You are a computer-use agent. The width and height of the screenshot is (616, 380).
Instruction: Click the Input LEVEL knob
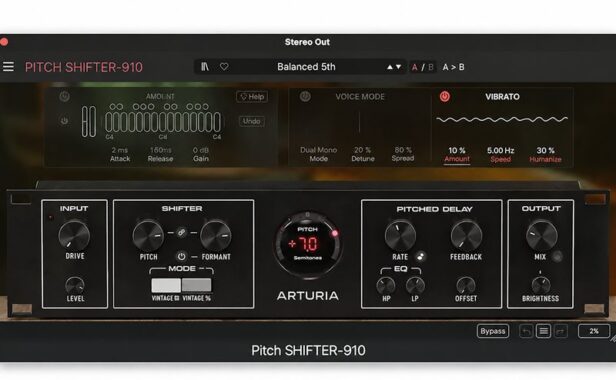[x=75, y=286]
